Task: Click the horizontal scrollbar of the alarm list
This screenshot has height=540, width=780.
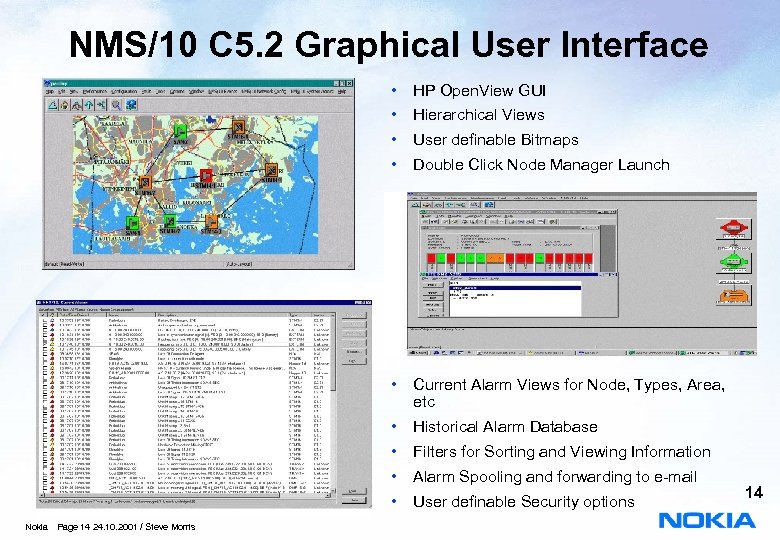Action: (185, 495)
